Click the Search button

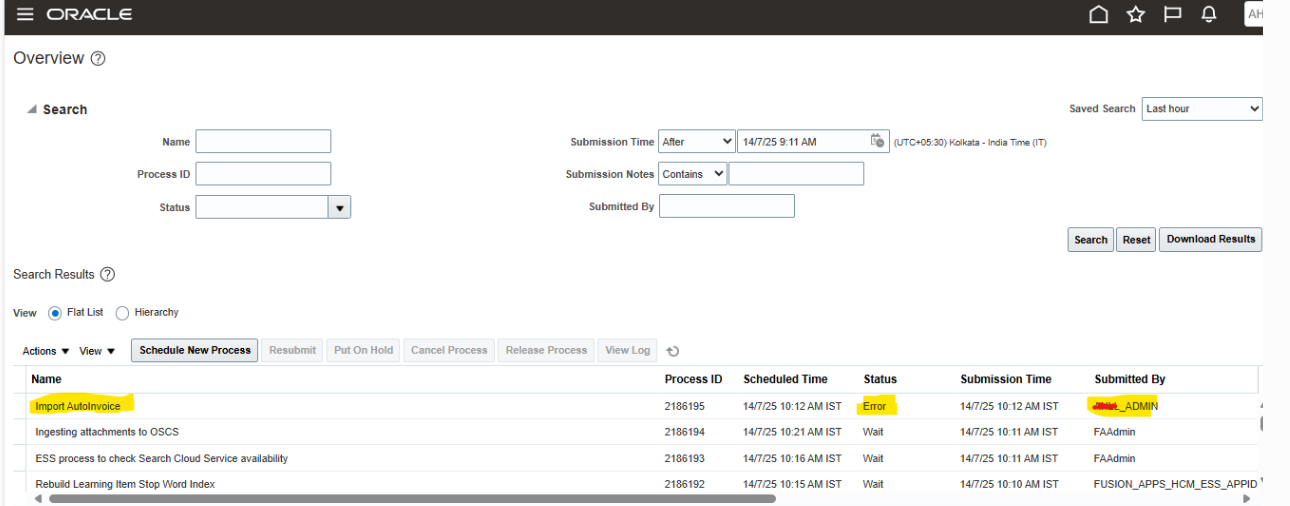[1091, 240]
